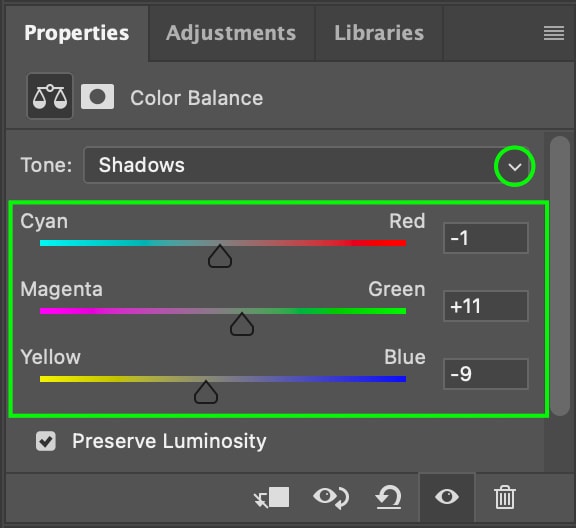
Task: Click the Yellow-Blue slider handle
Action: coord(206,392)
